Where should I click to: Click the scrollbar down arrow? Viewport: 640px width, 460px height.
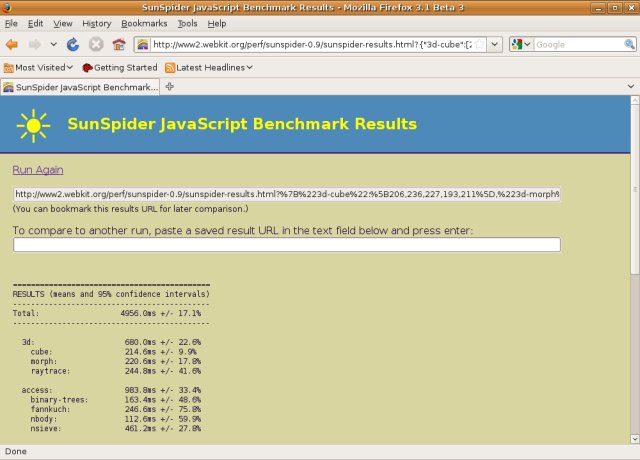pyautogui.click(x=635, y=439)
